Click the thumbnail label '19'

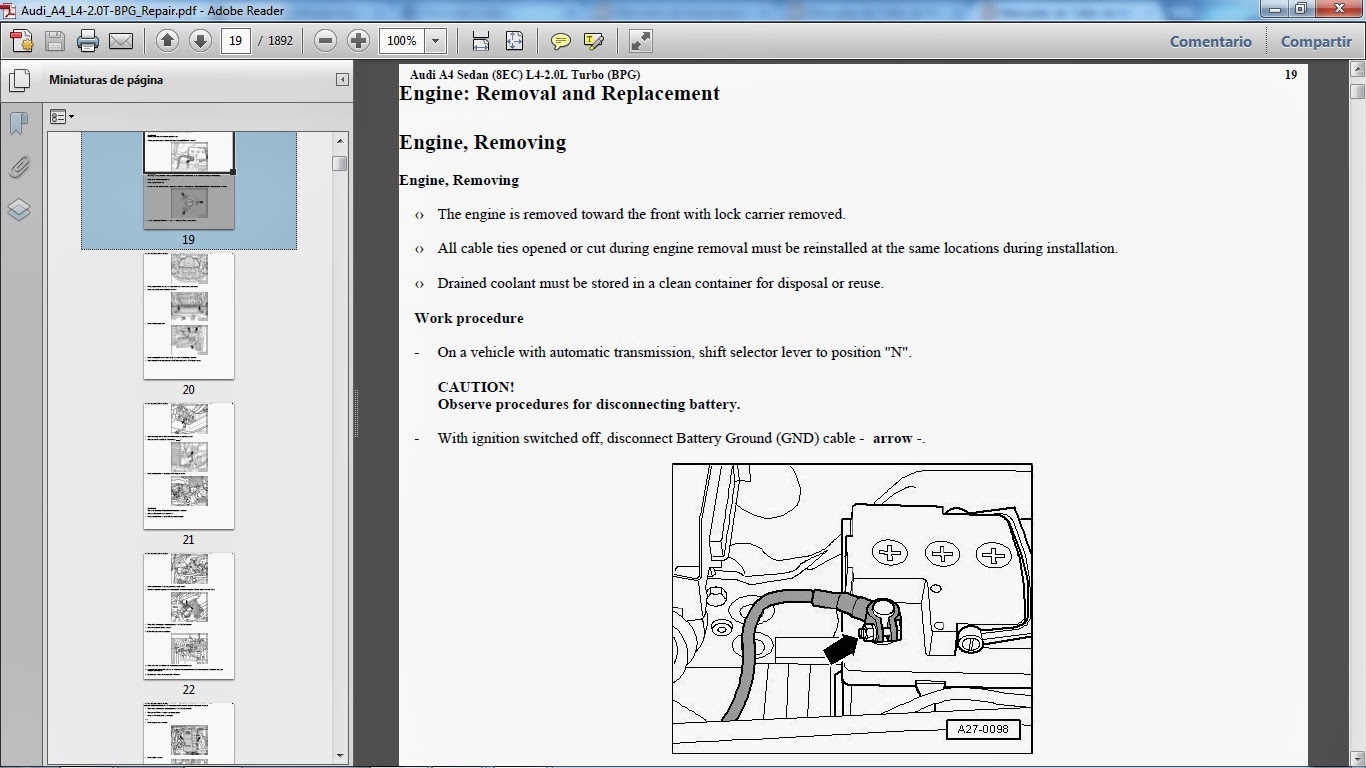(189, 240)
